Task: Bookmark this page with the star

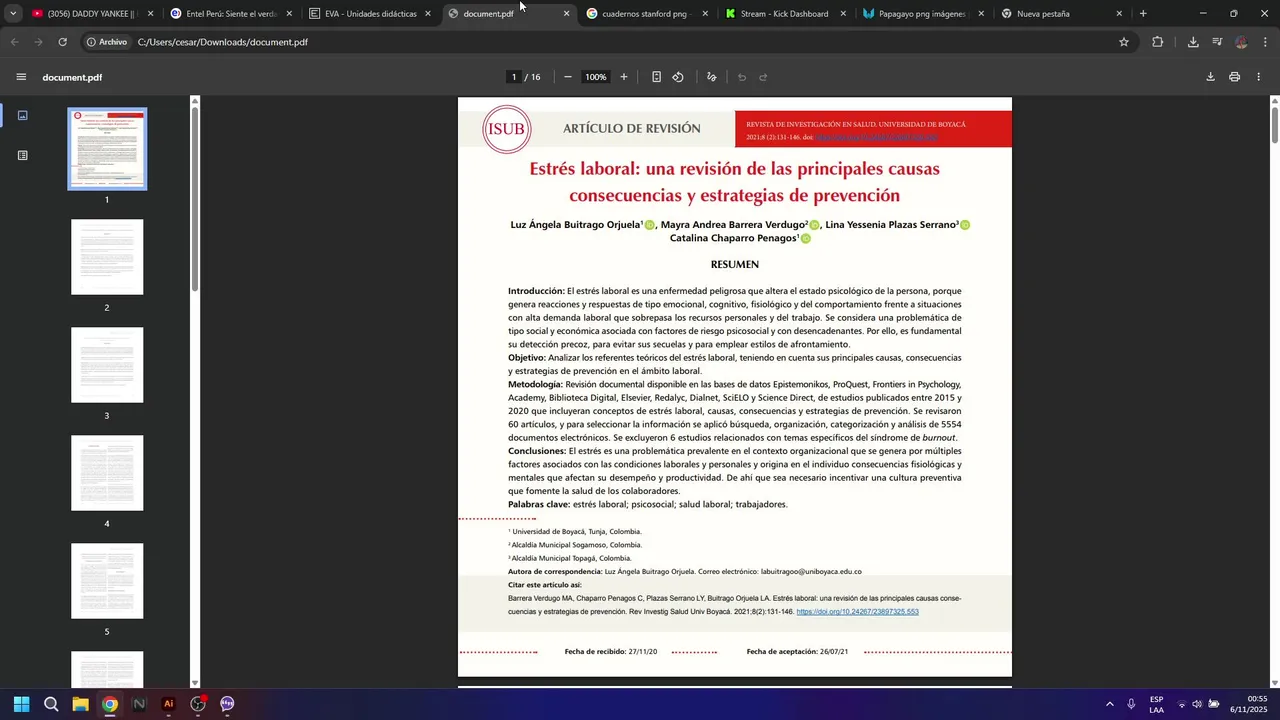Action: (1124, 42)
